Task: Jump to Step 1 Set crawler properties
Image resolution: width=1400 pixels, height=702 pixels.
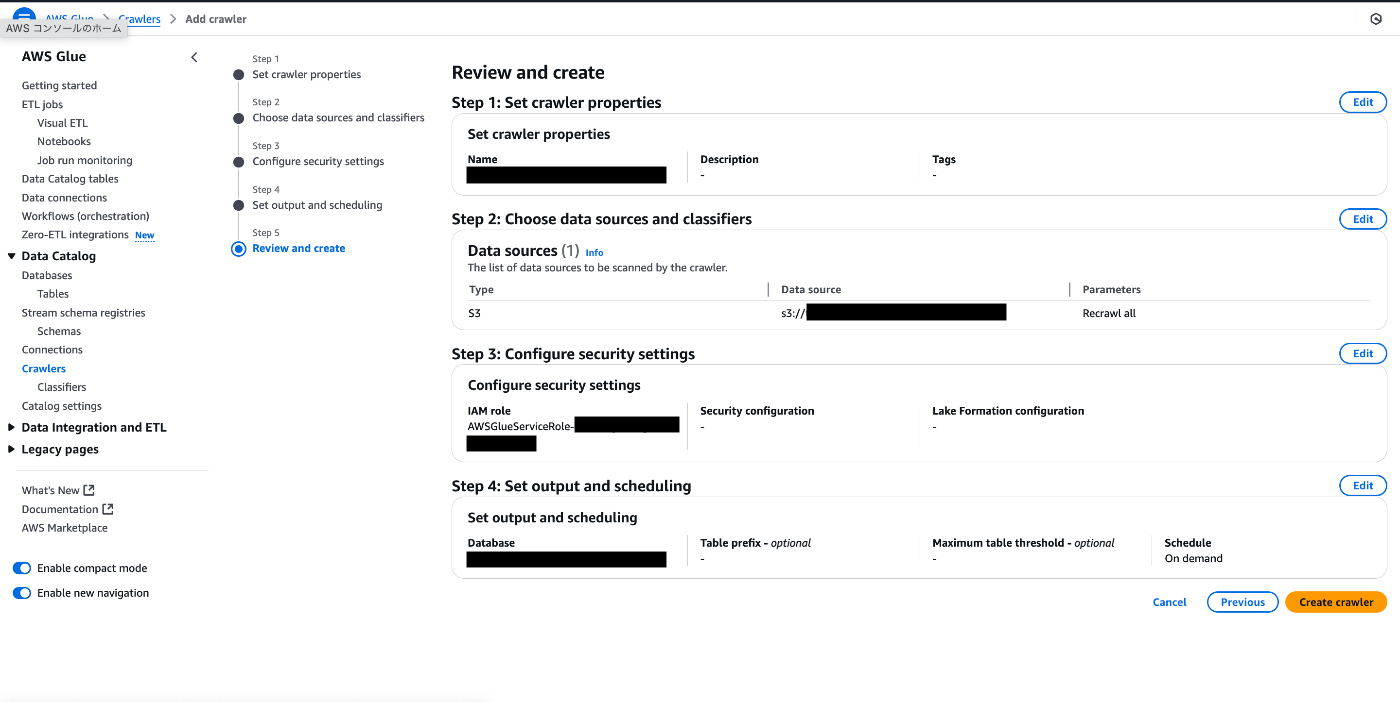Action: [306, 75]
